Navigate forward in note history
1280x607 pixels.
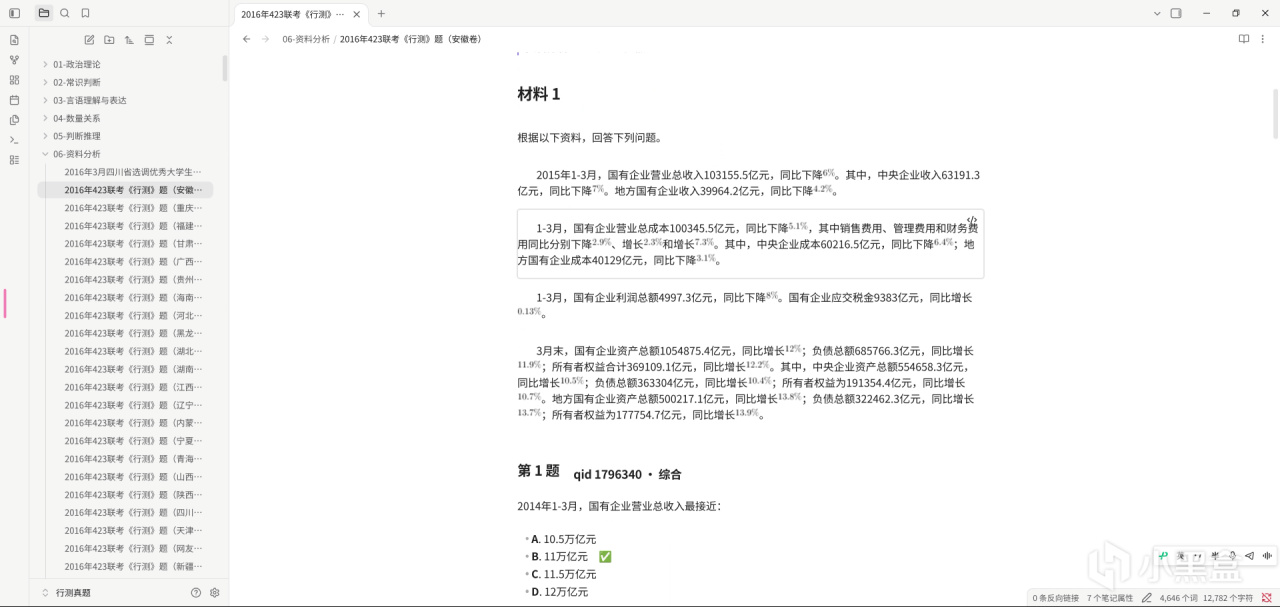pos(265,39)
